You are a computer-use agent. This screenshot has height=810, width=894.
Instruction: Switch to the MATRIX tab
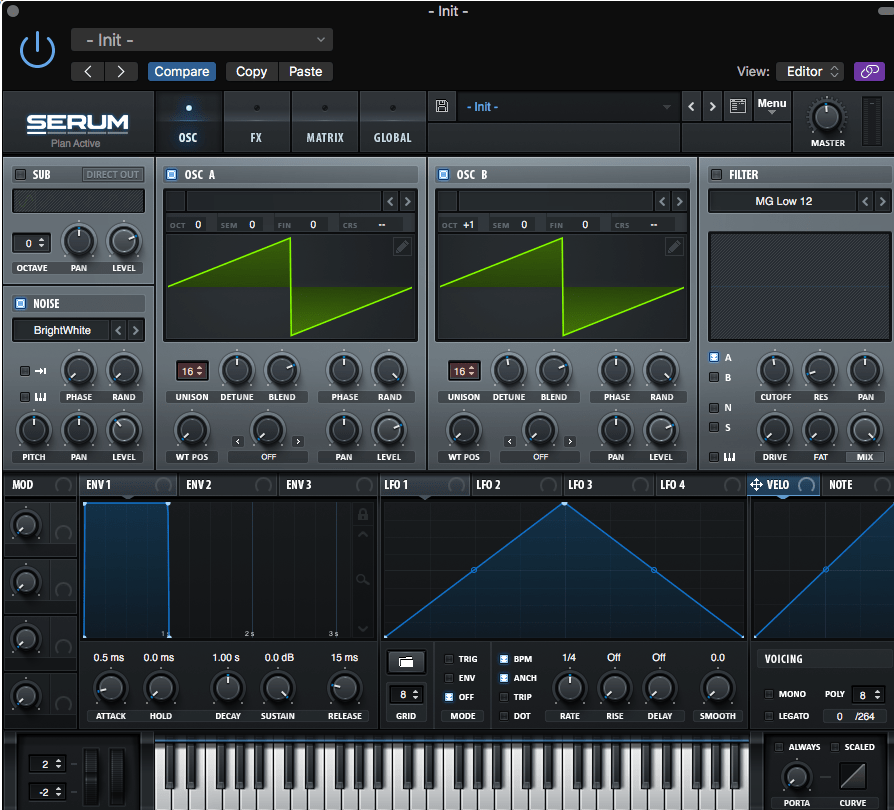point(325,123)
